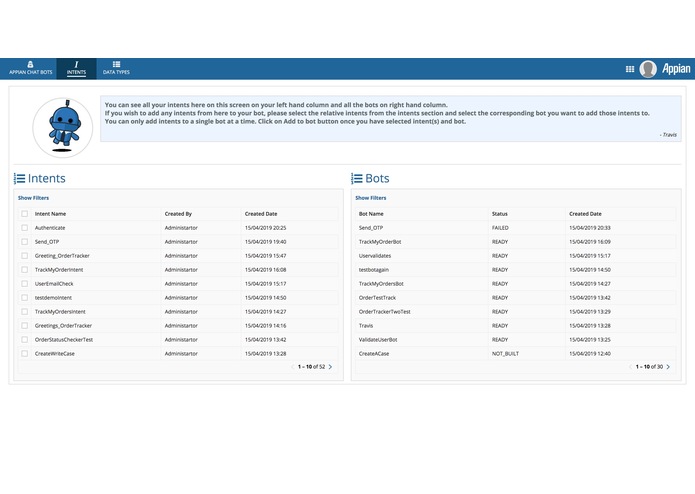This screenshot has height=494, width=695.
Task: Click the Intents list icon
Action: [19, 179]
